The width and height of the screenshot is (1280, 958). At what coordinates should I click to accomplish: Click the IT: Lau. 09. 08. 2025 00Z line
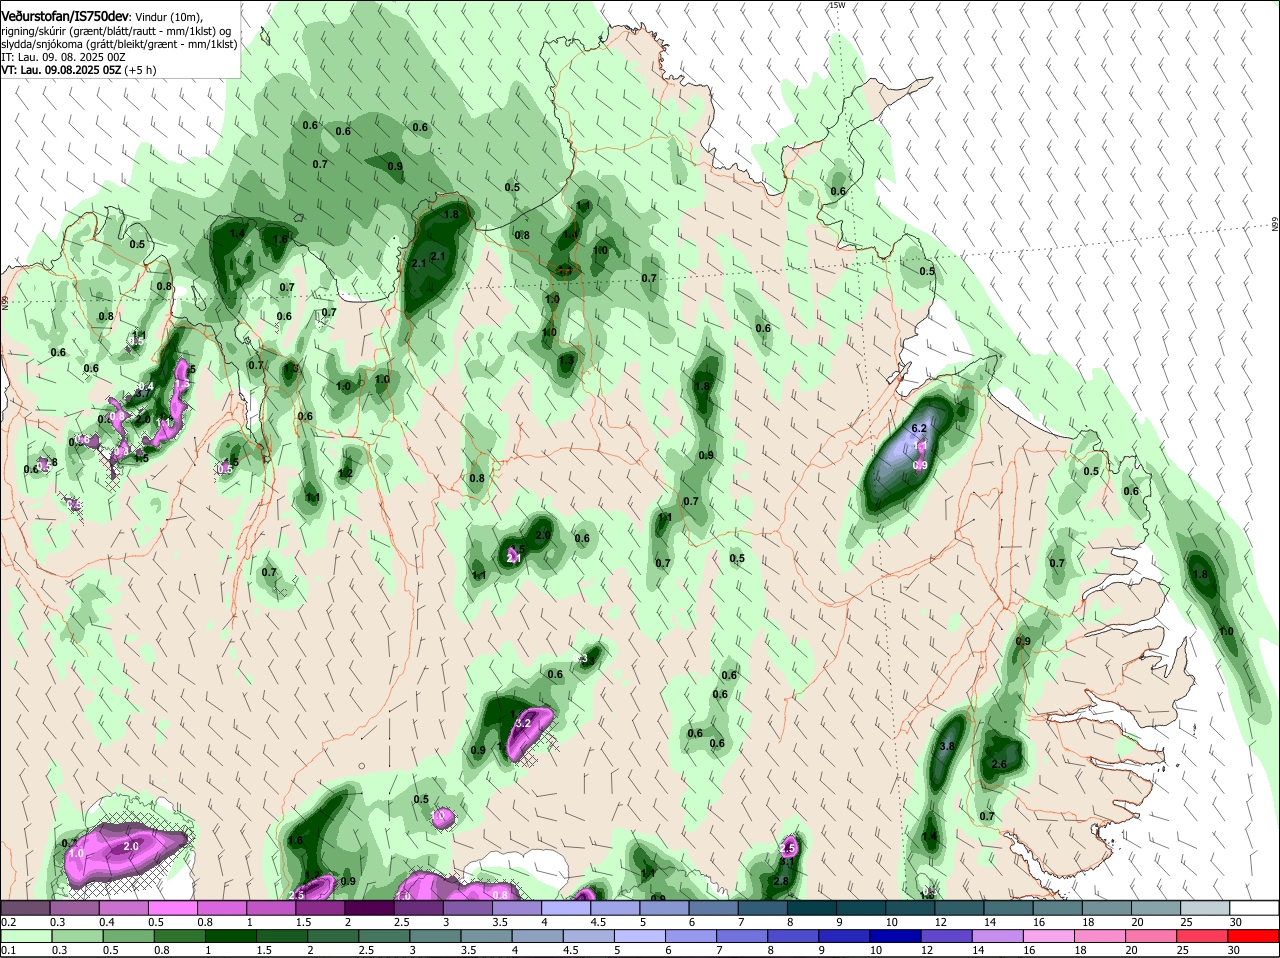[x=63, y=57]
